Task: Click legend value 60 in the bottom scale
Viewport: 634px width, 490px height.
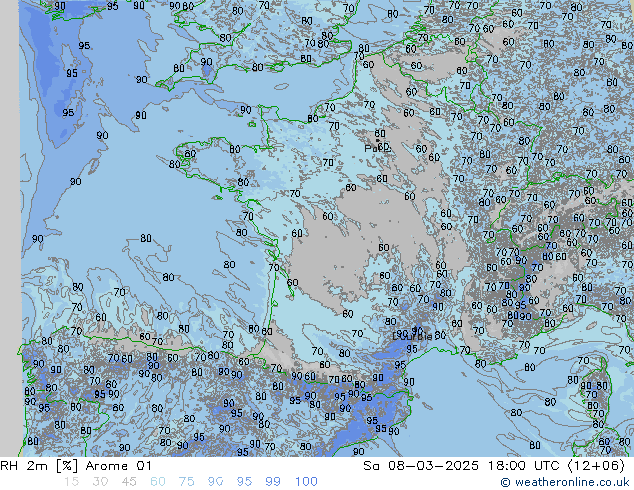Action: pos(158,482)
